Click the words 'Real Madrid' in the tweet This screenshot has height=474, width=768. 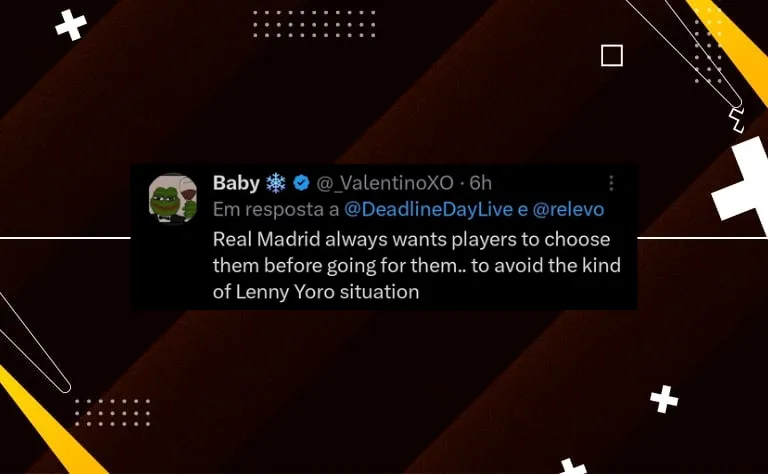coord(266,239)
